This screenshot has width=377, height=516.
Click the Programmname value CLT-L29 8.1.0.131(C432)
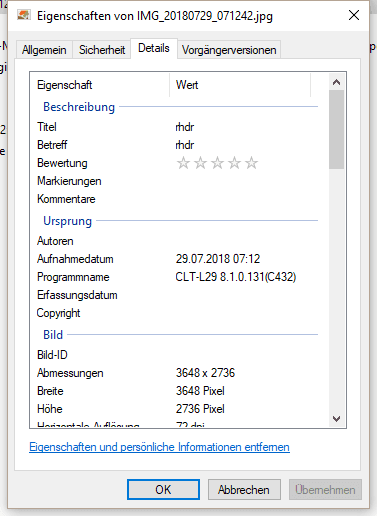pyautogui.click(x=236, y=277)
